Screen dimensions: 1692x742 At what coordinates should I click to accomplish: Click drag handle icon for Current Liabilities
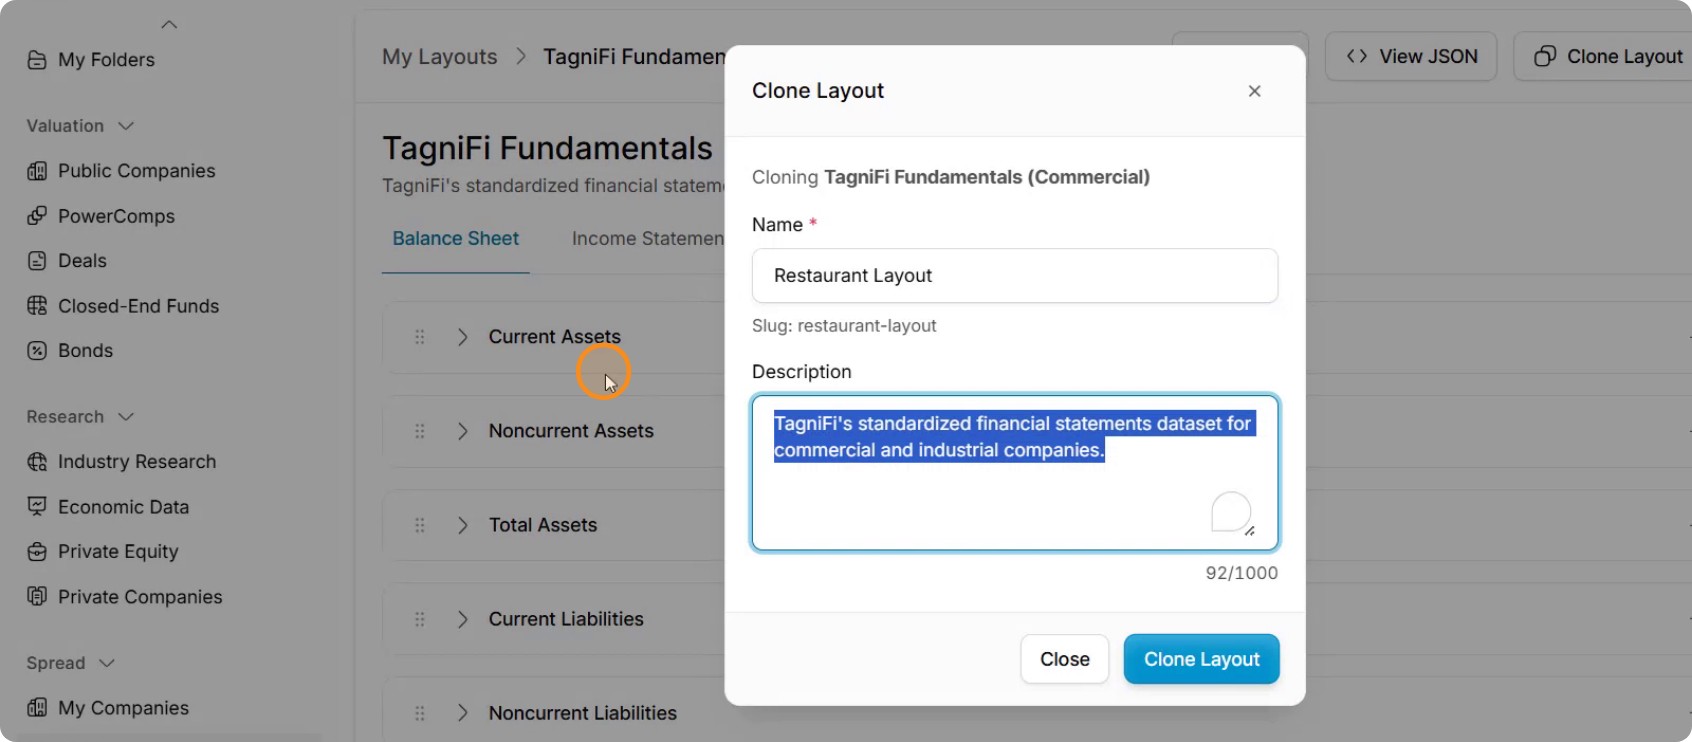point(420,619)
